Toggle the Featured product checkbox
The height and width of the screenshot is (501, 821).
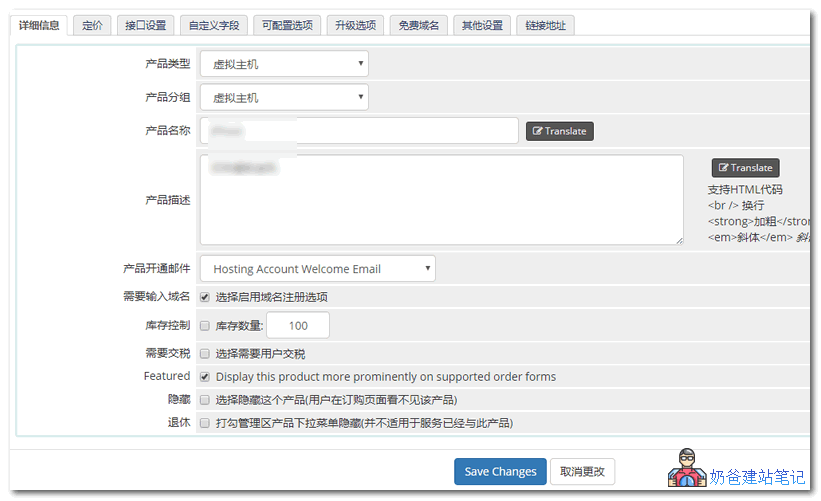point(205,377)
